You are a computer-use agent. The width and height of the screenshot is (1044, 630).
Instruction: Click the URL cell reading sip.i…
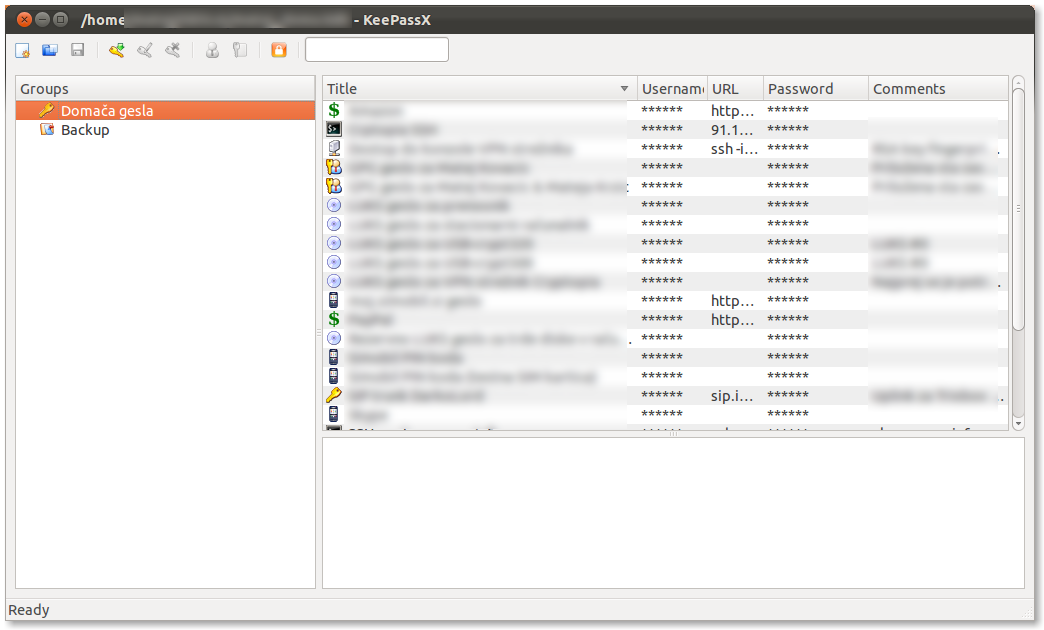click(x=732, y=396)
